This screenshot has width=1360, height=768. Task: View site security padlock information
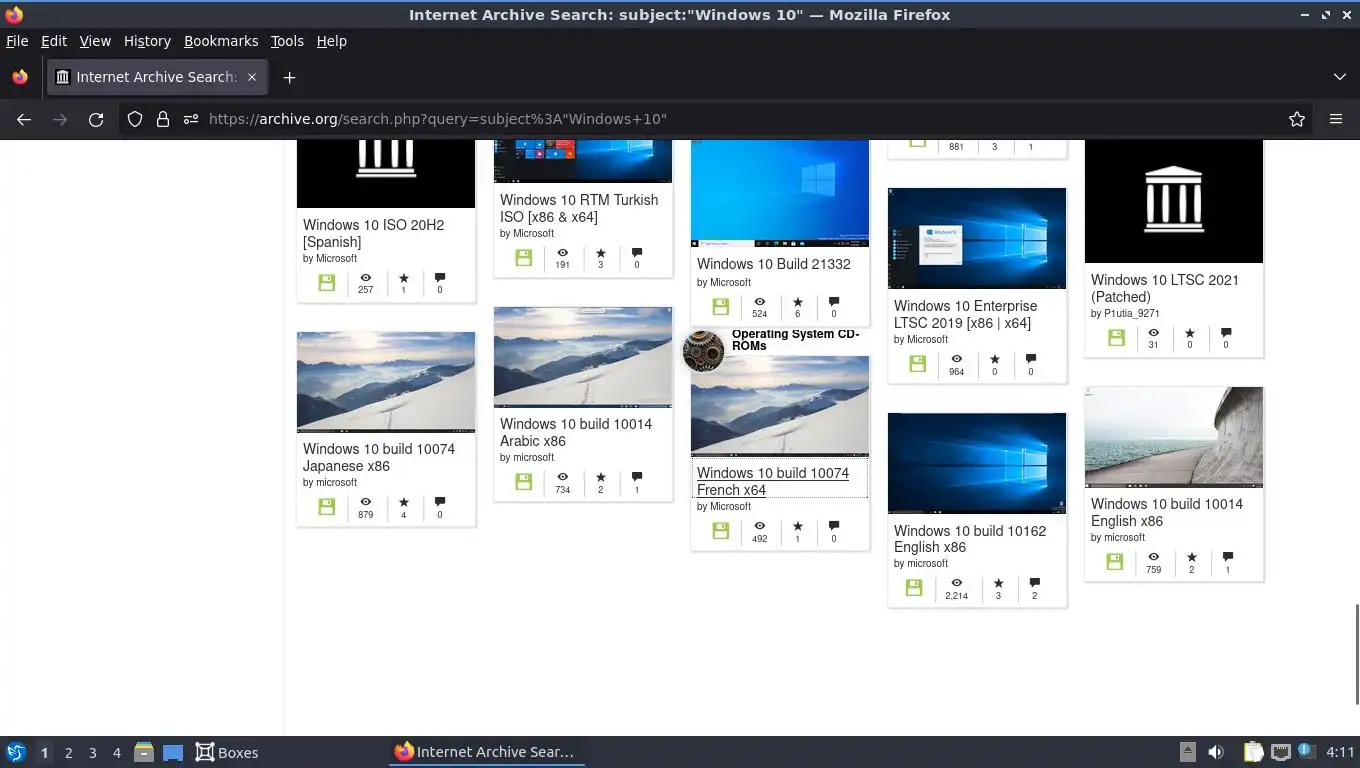[163, 119]
